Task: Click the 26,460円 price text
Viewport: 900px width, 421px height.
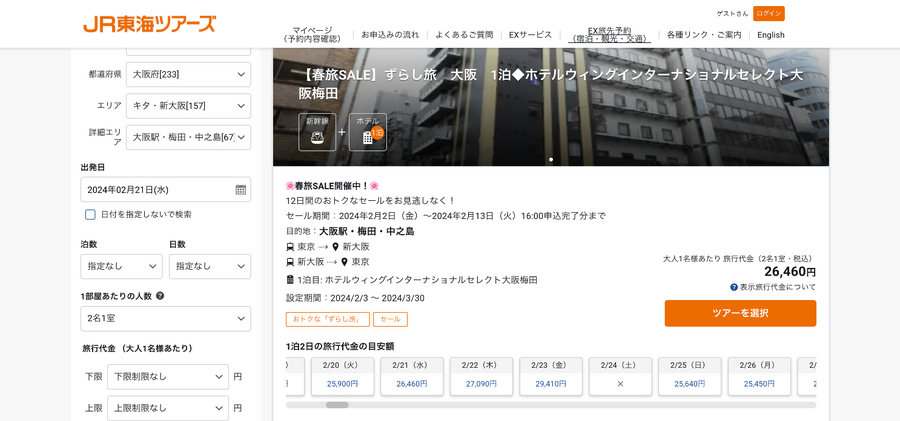Action: 790,272
